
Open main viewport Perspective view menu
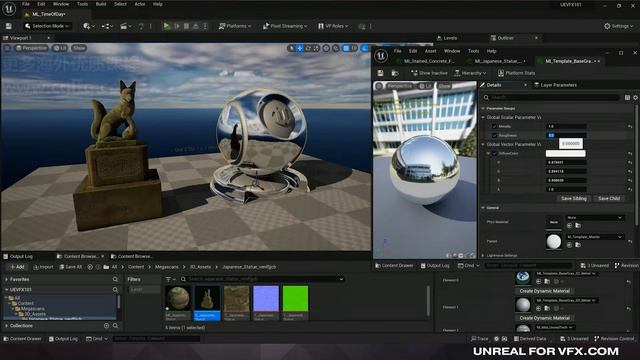[32, 48]
